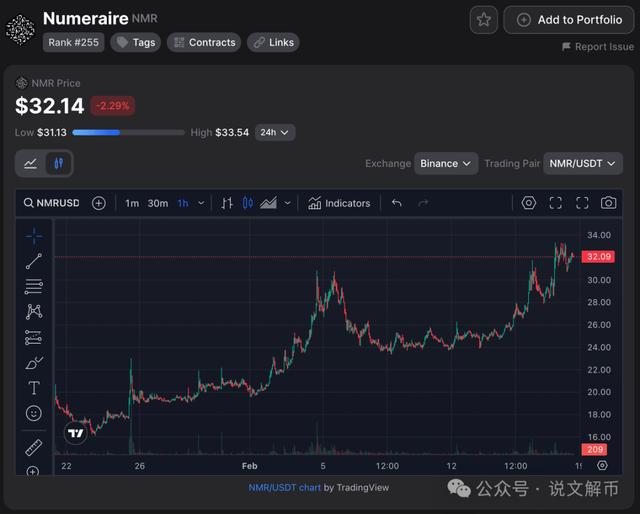Click the 32.09 current price label
Viewport: 640px width, 514px height.
598,257
